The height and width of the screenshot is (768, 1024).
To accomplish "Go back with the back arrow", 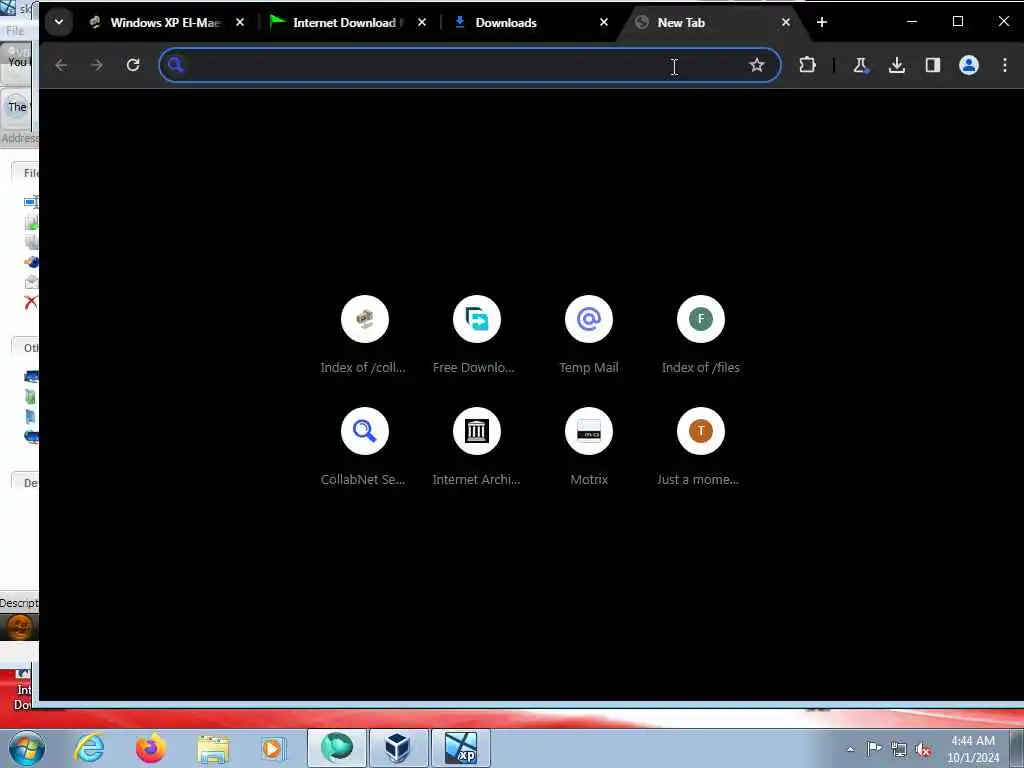I will tap(61, 65).
